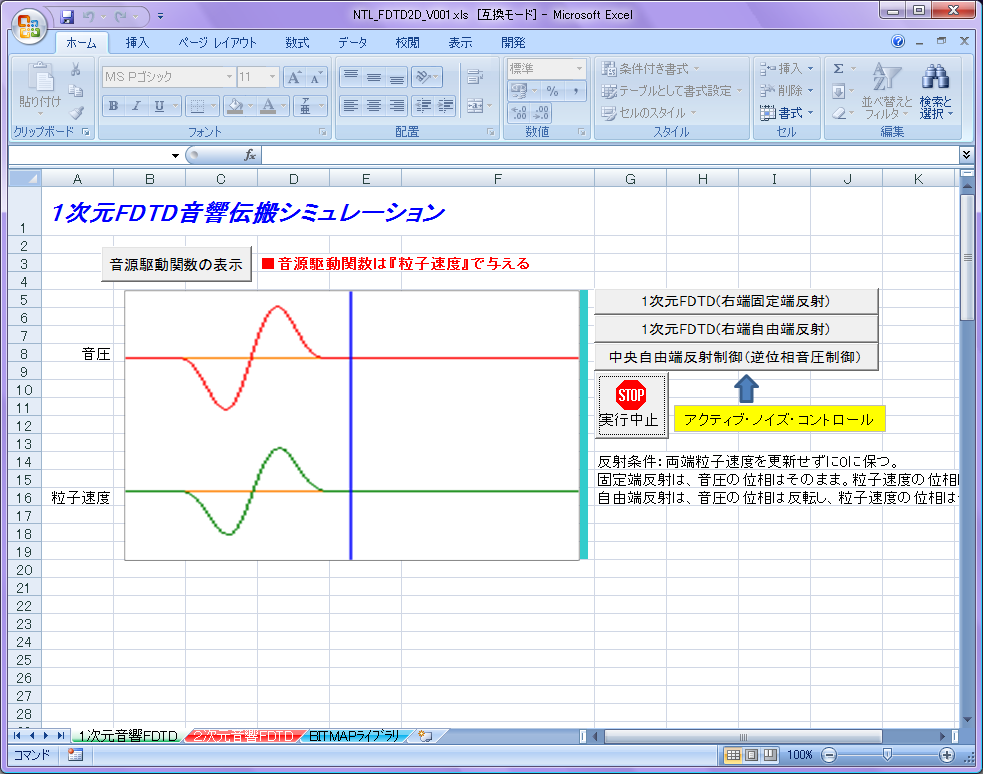Click the insert new worksheet tab icon

tap(426, 736)
